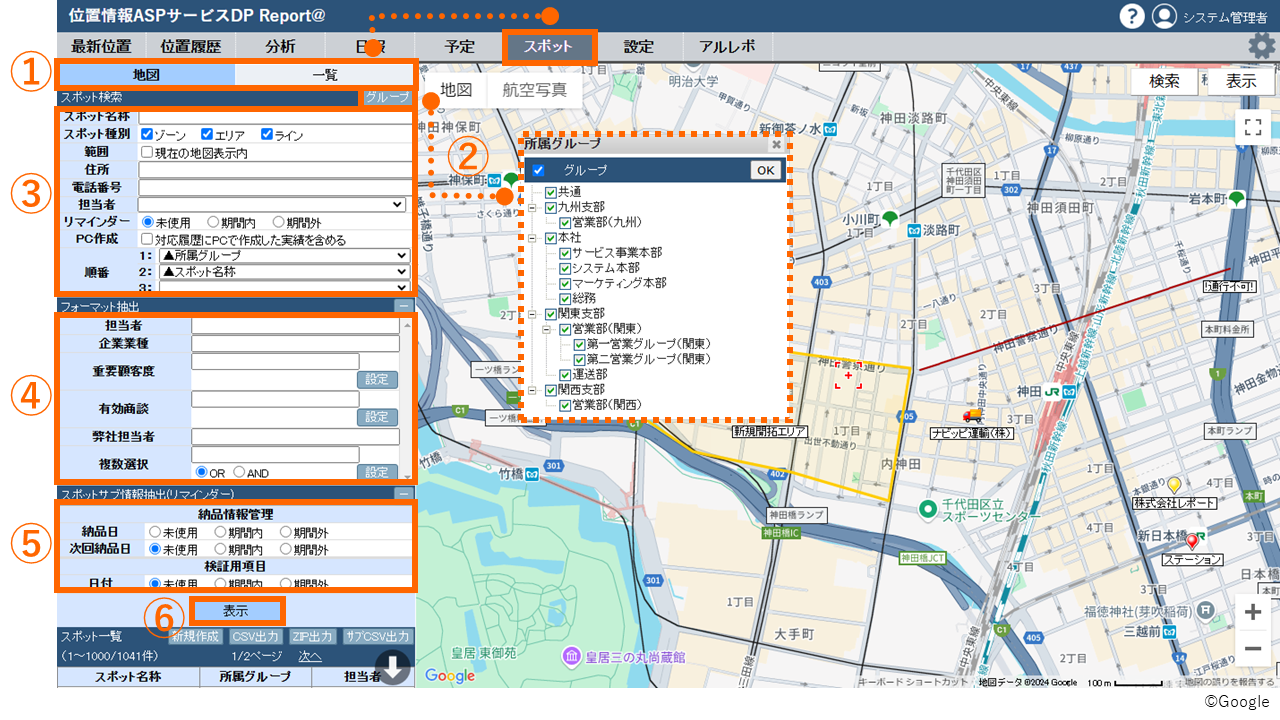Enable 現在の地図表示内 range checkbox
This screenshot has height=720, width=1280.
[147, 152]
